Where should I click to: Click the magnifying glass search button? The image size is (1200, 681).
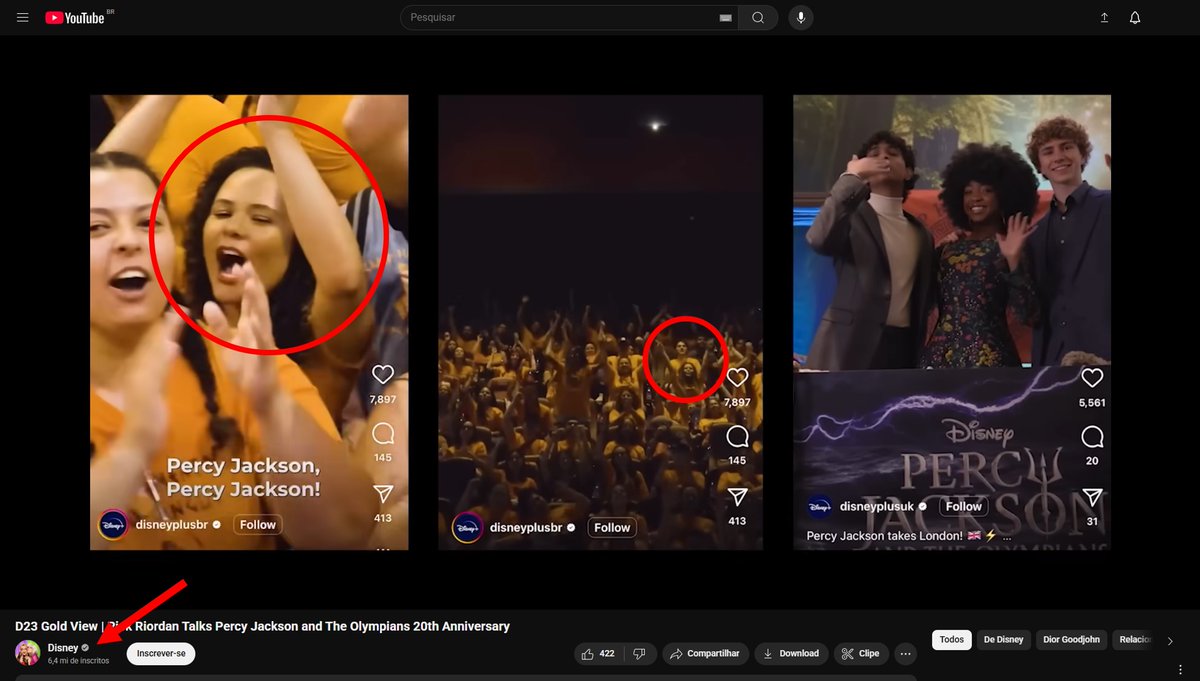click(758, 18)
